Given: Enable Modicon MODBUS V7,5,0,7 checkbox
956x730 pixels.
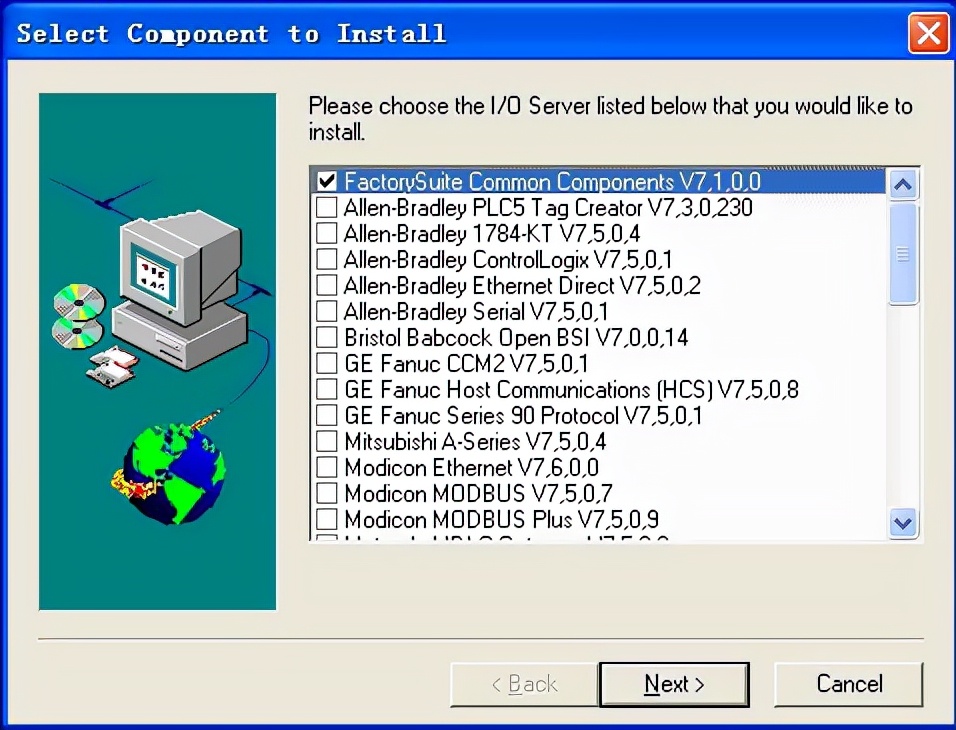Looking at the screenshot, I should coord(327,493).
